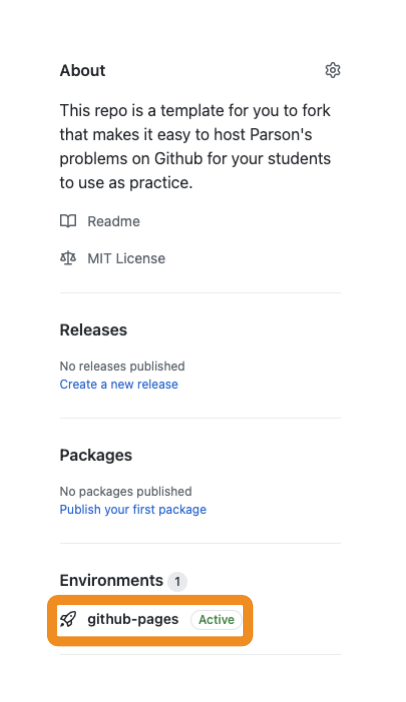Click the repo description paragraph text
The image size is (406, 702).
195,146
